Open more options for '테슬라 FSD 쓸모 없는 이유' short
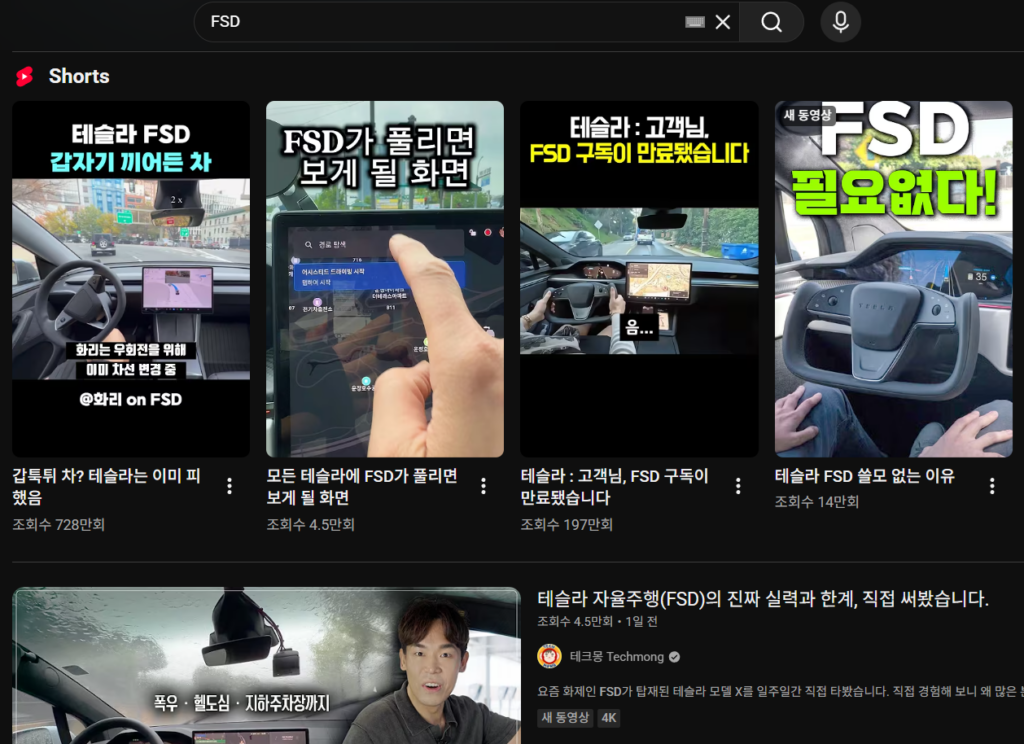 click(x=992, y=486)
